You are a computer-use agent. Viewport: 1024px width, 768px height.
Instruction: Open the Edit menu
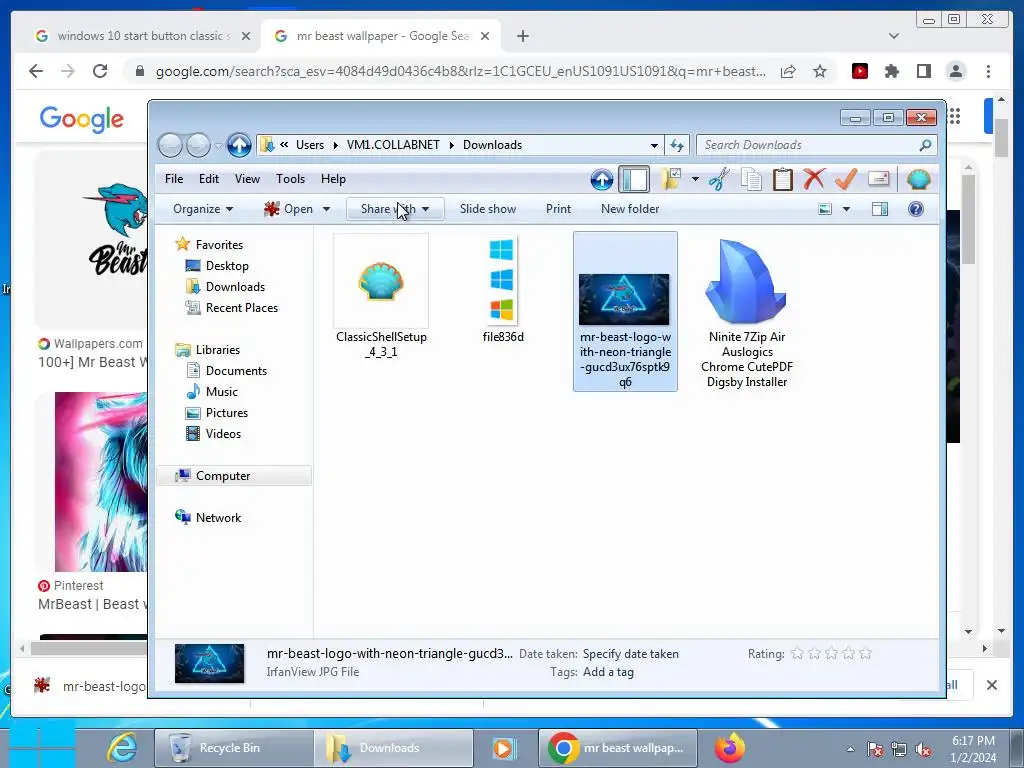pos(209,179)
